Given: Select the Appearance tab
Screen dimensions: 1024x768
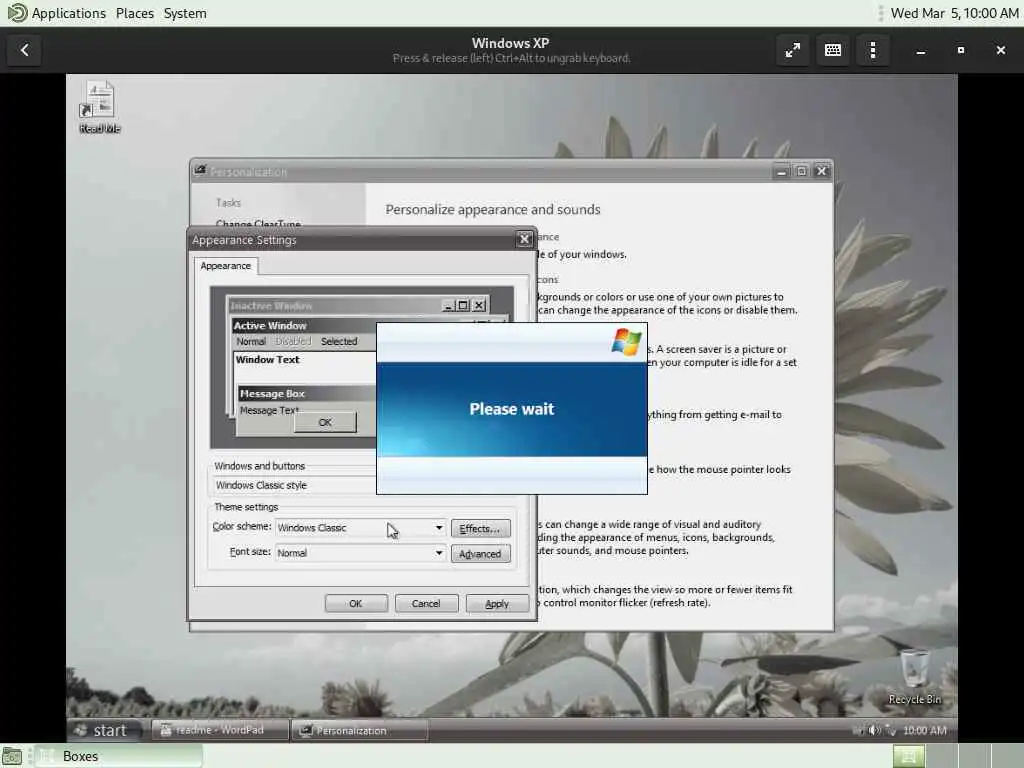Looking at the screenshot, I should pyautogui.click(x=225, y=266).
